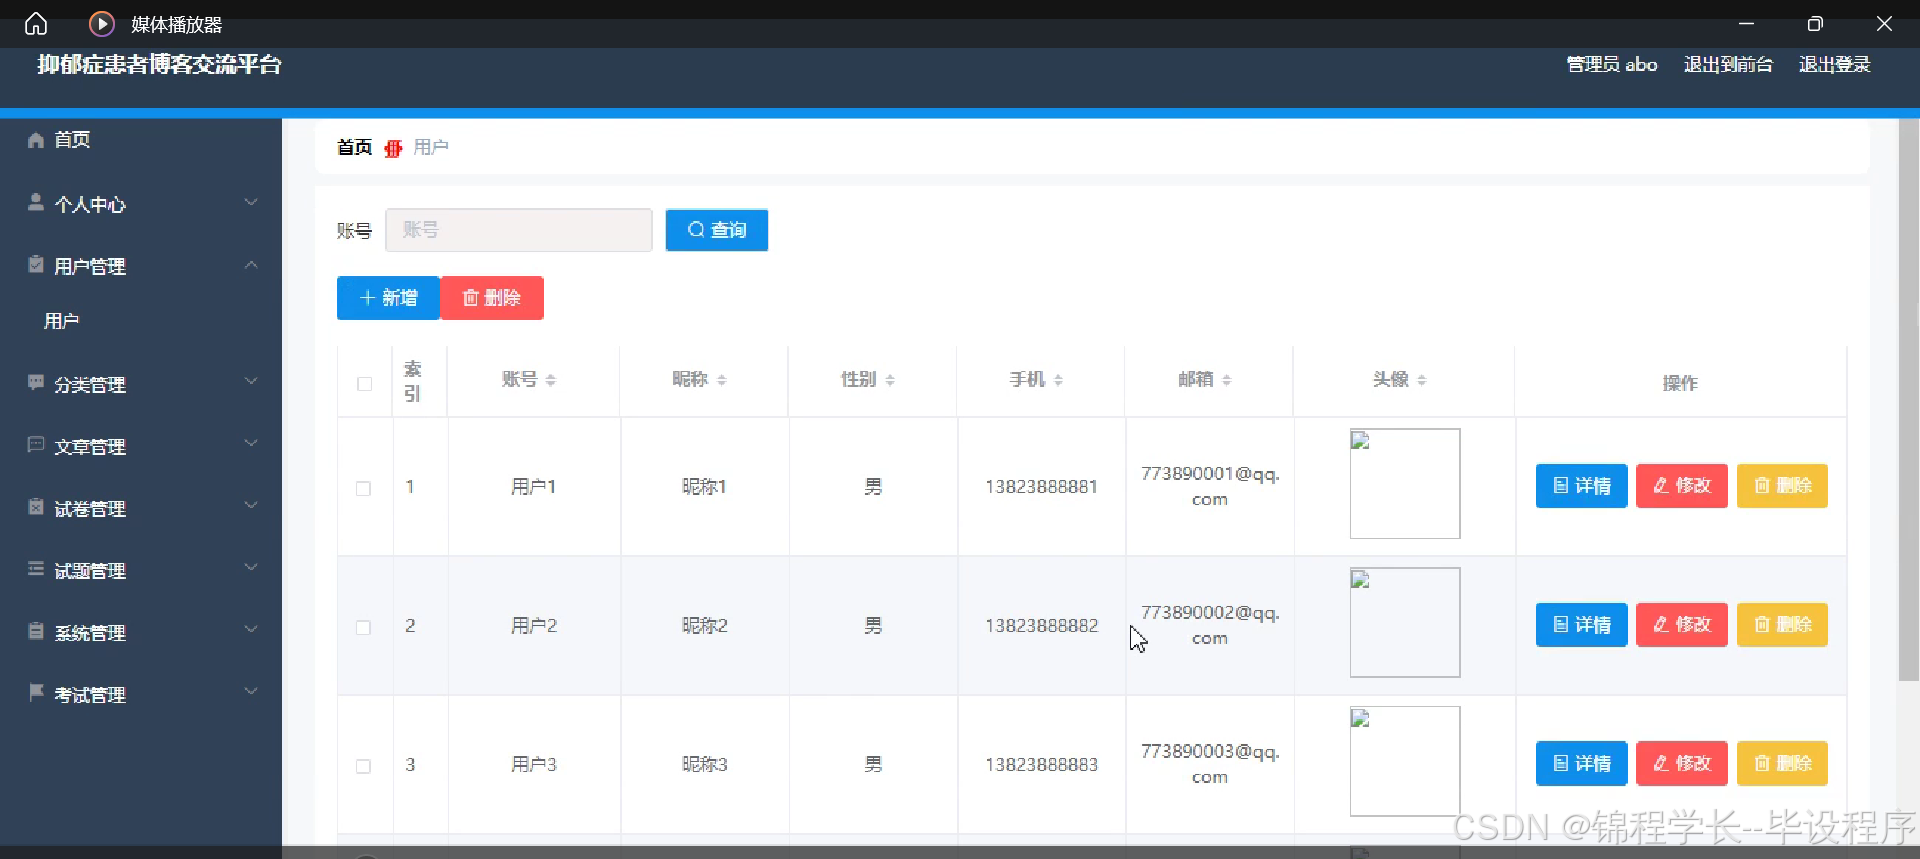
Task: Open 详情 for 用户2
Action: (x=1582, y=625)
